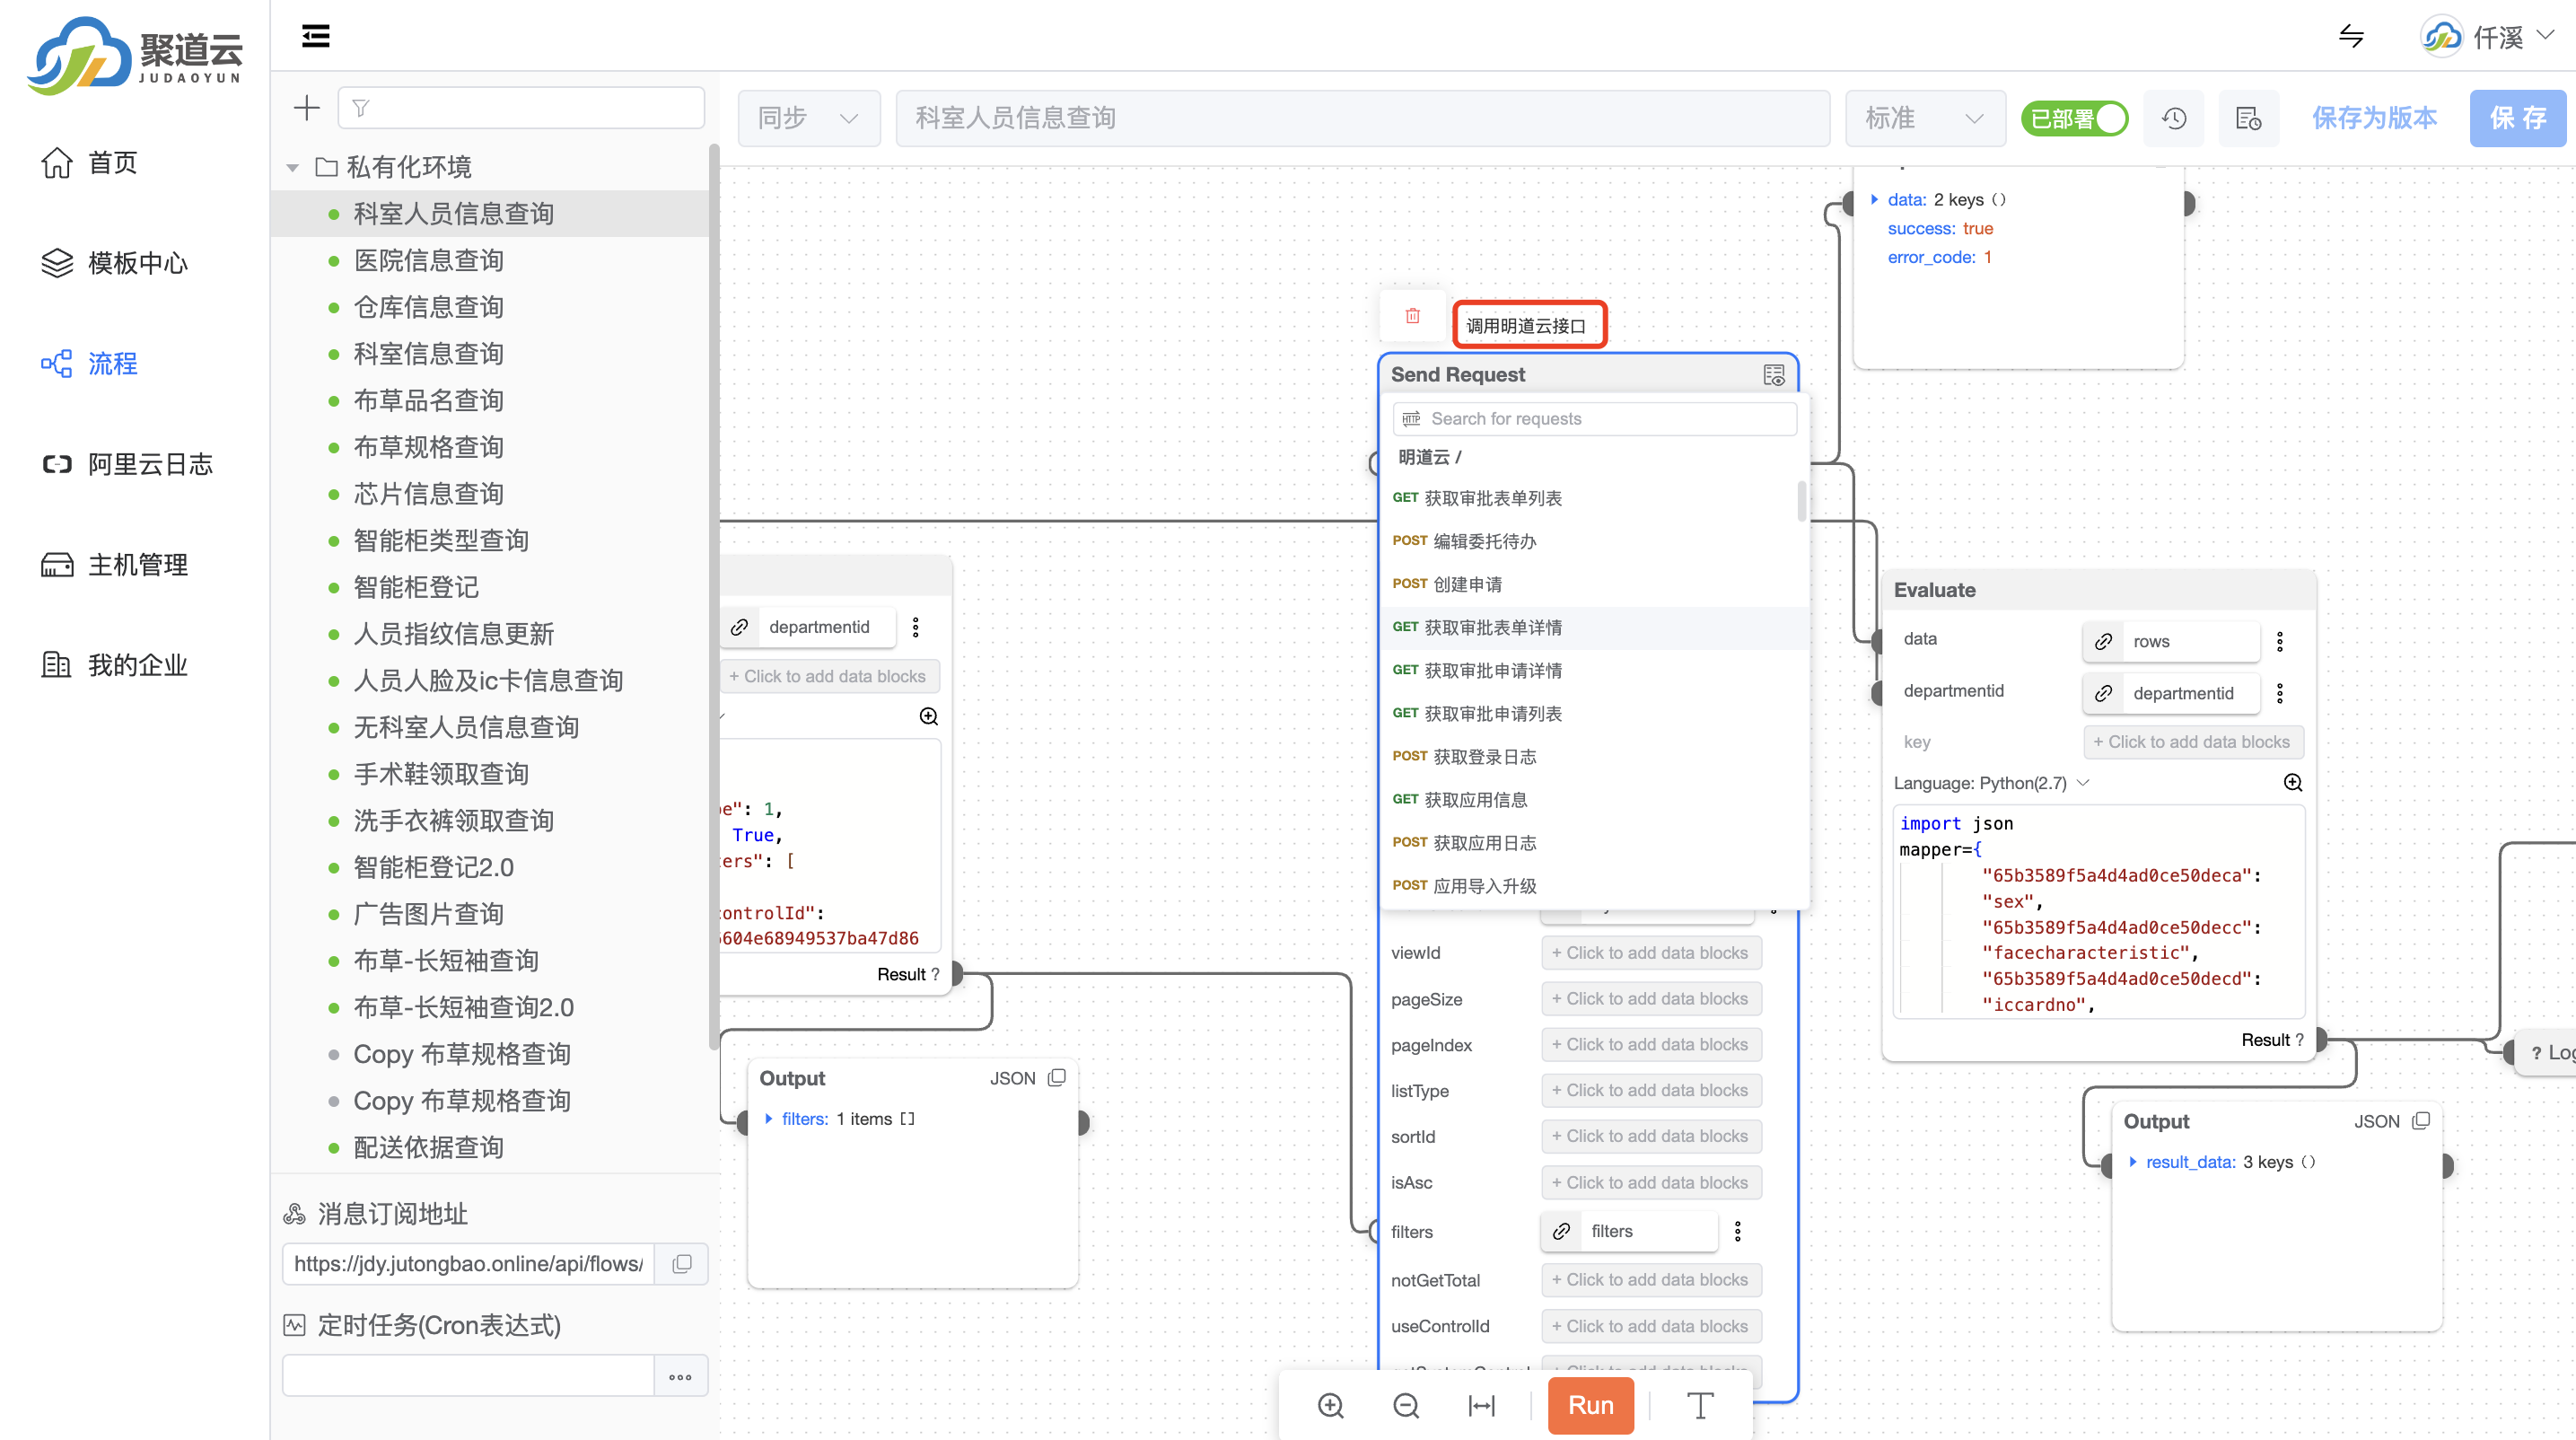Image resolution: width=2576 pixels, height=1440 pixels.
Task: Copy the Output JSON of filters panel
Action: pos(1056,1077)
